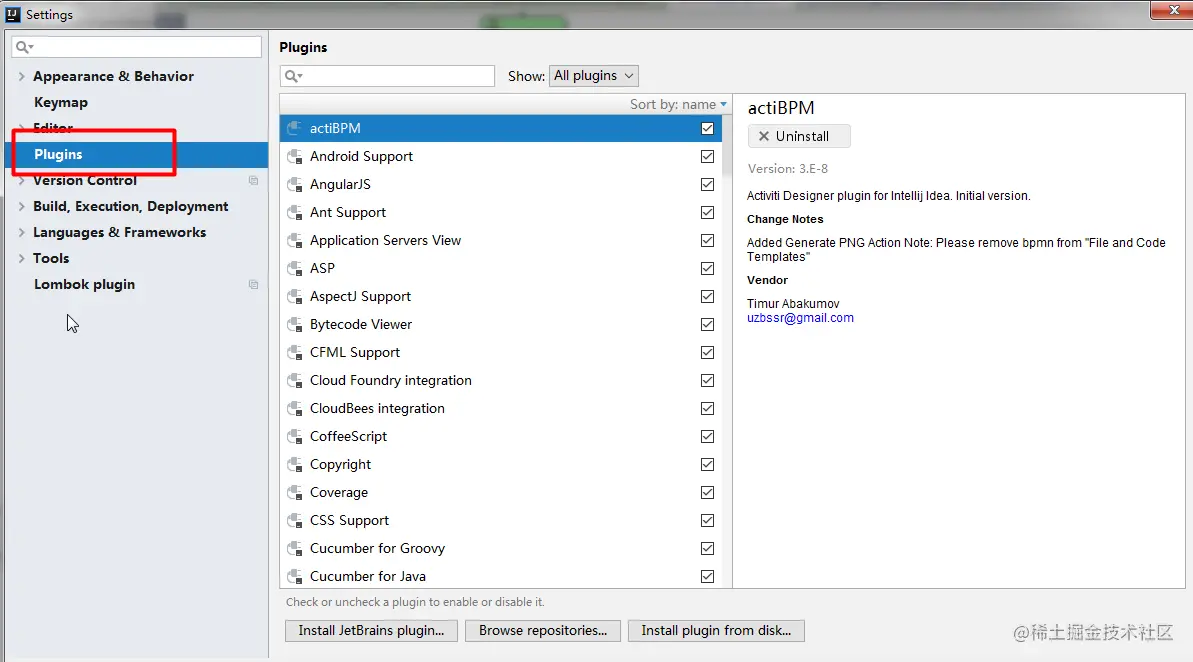1193x662 pixels.
Task: Click the Version Control project-level settings icon
Action: pos(253,180)
